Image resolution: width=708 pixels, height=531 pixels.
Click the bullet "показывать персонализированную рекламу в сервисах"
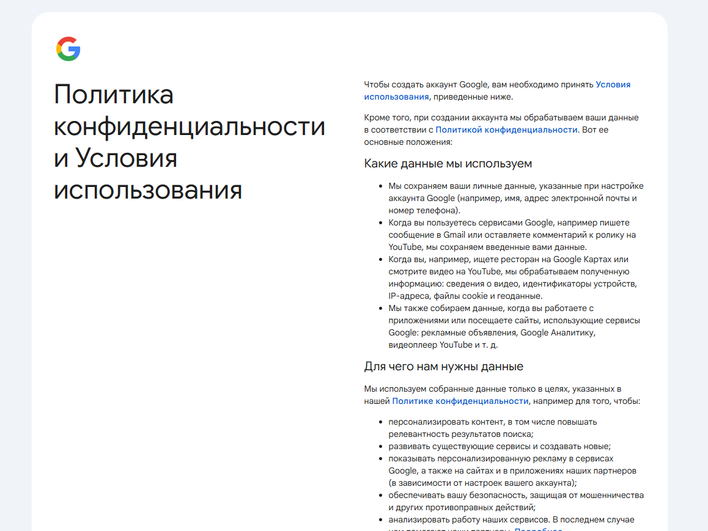pyautogui.click(x=512, y=470)
